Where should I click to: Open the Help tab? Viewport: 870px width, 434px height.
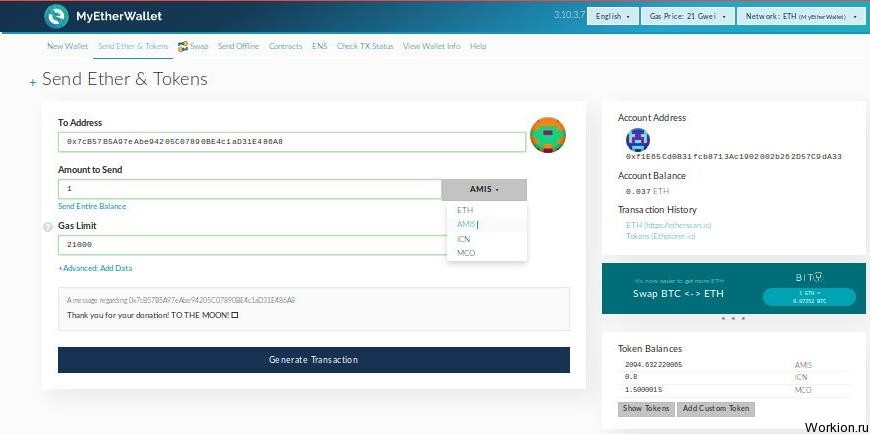(x=478, y=46)
